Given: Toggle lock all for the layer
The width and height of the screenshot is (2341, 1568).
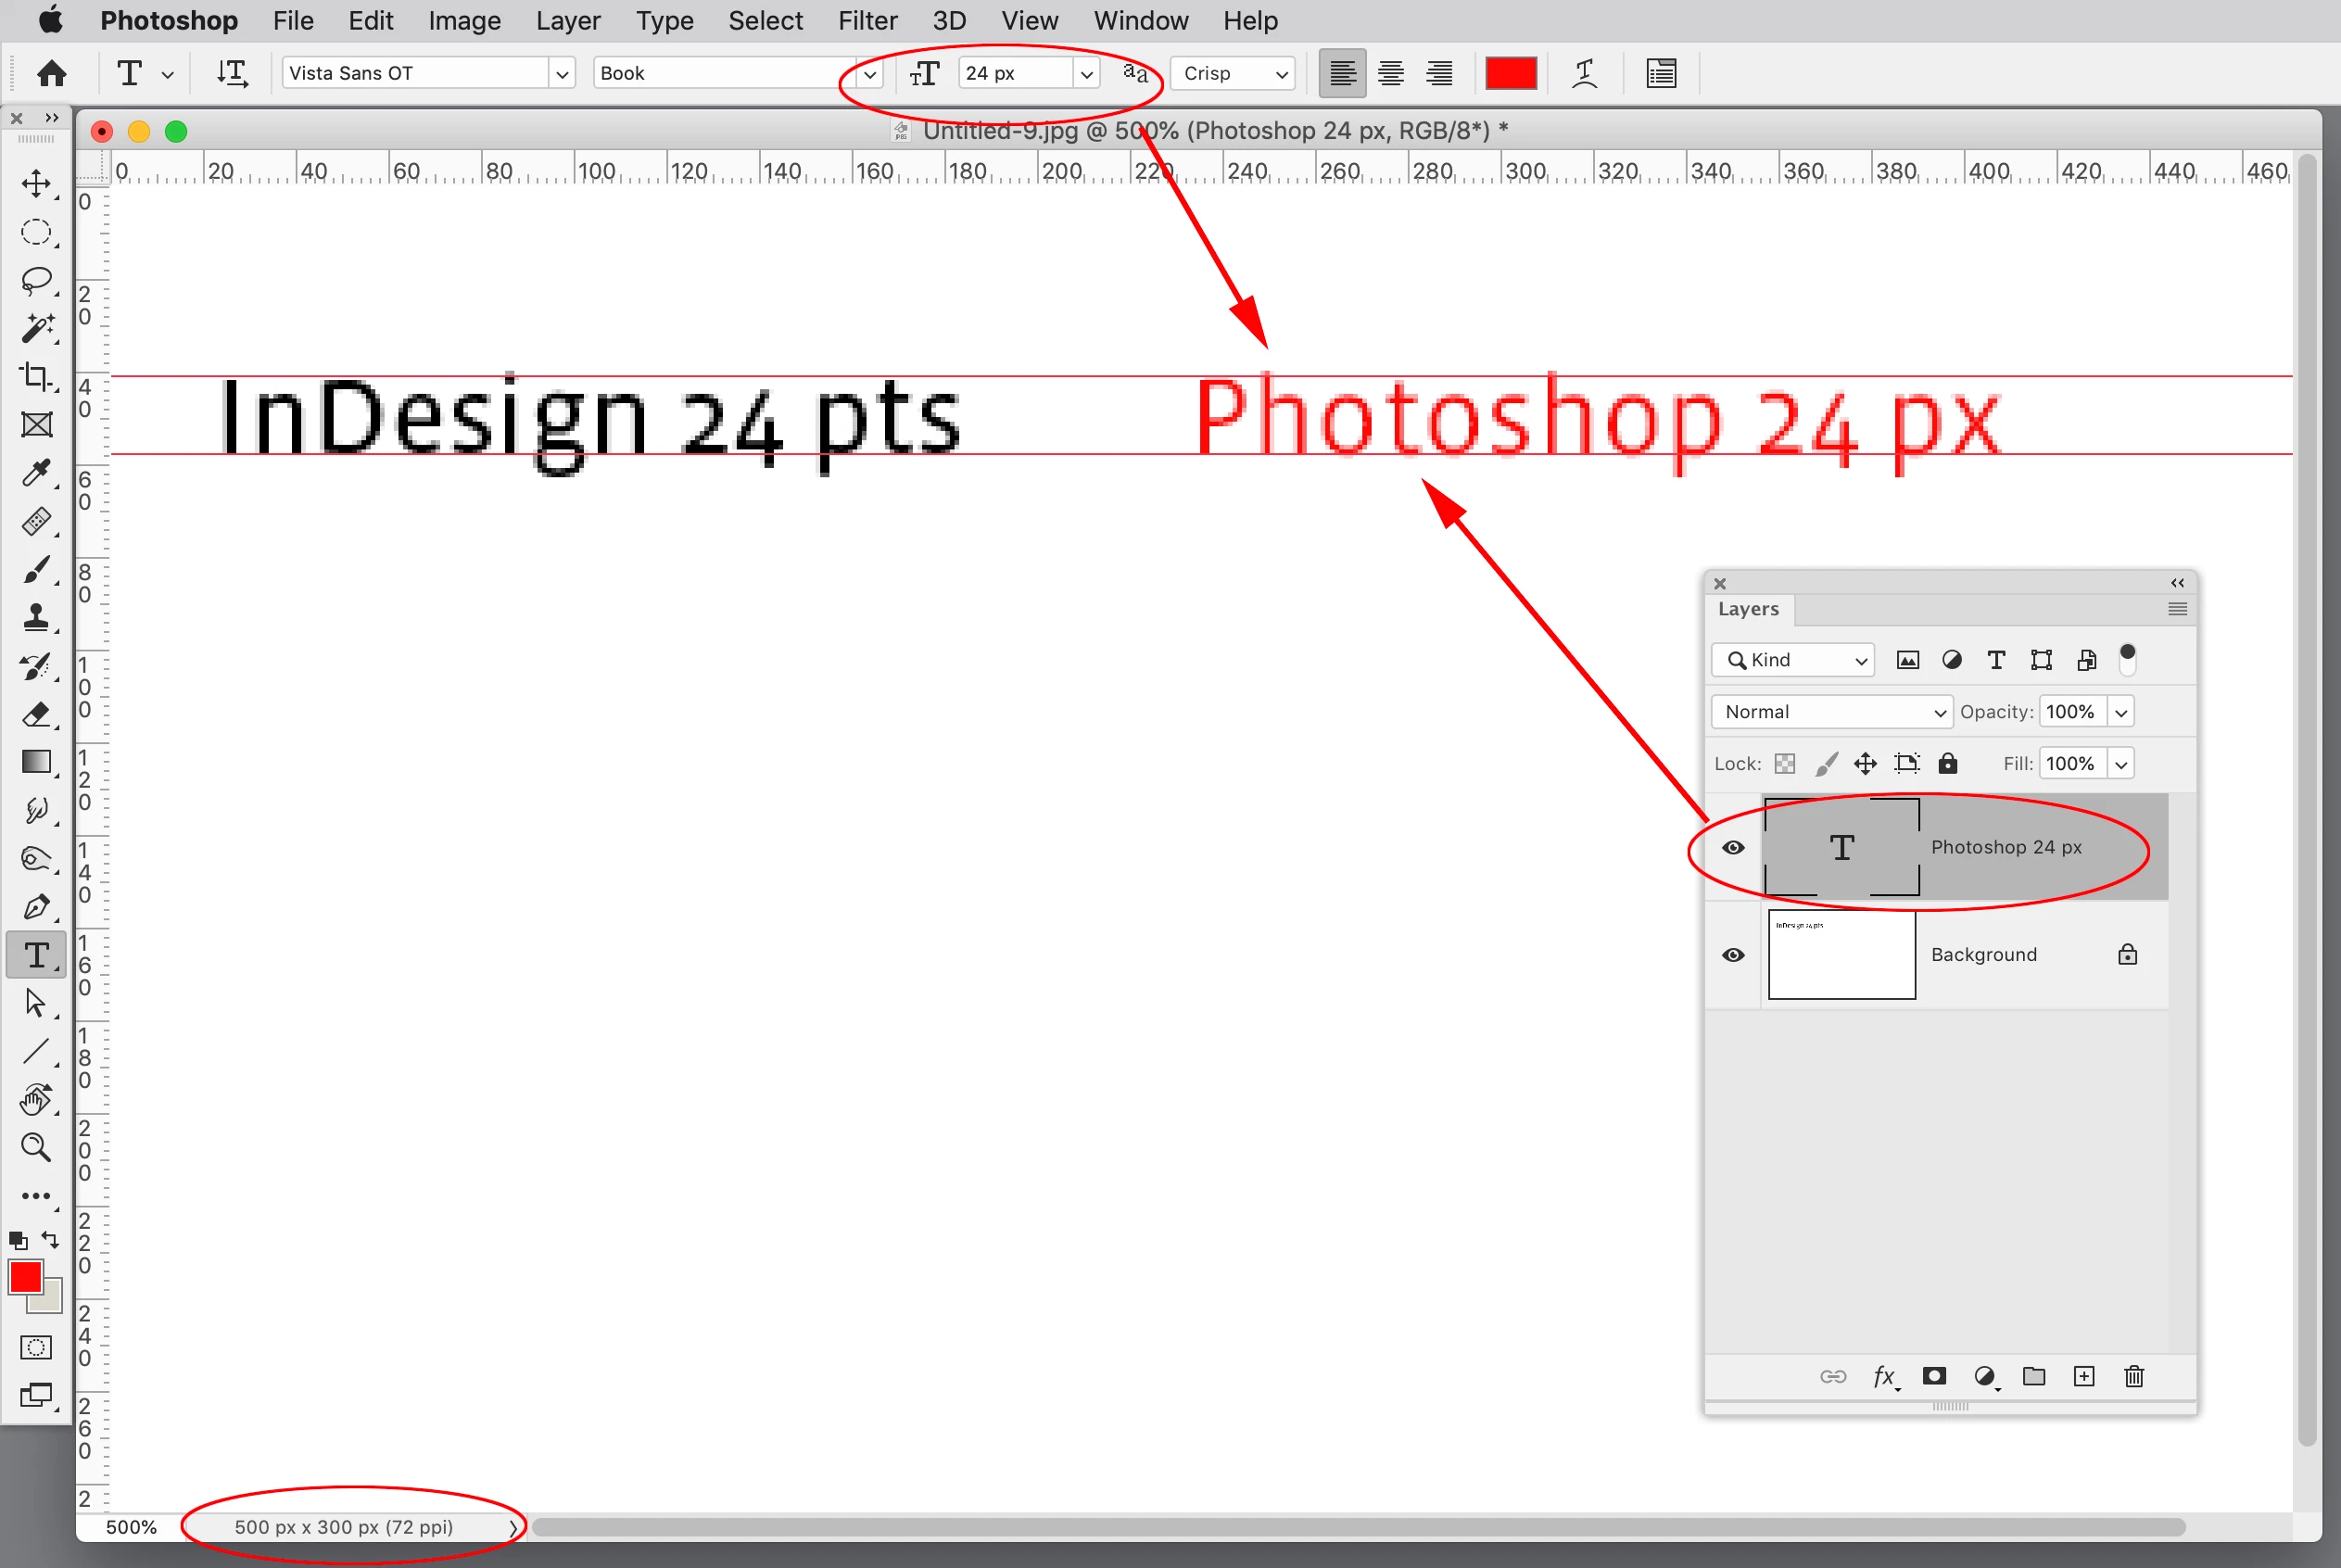Looking at the screenshot, I should coord(1947,764).
